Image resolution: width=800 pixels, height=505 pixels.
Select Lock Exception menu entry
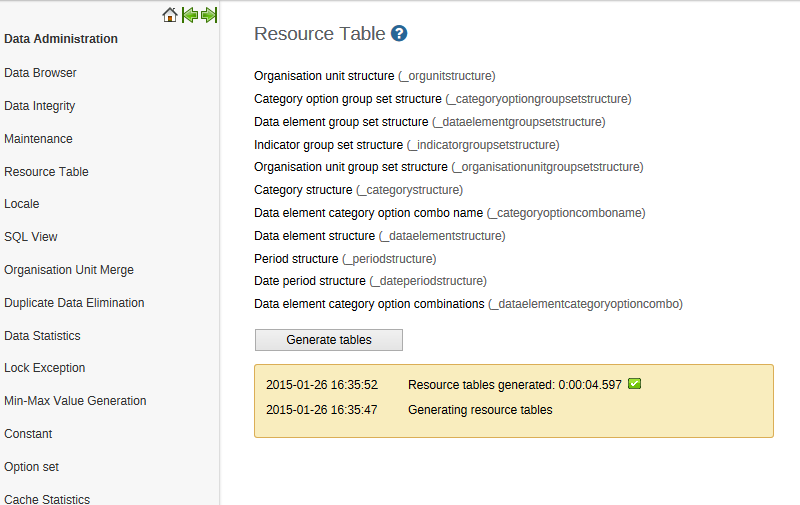[x=45, y=368]
